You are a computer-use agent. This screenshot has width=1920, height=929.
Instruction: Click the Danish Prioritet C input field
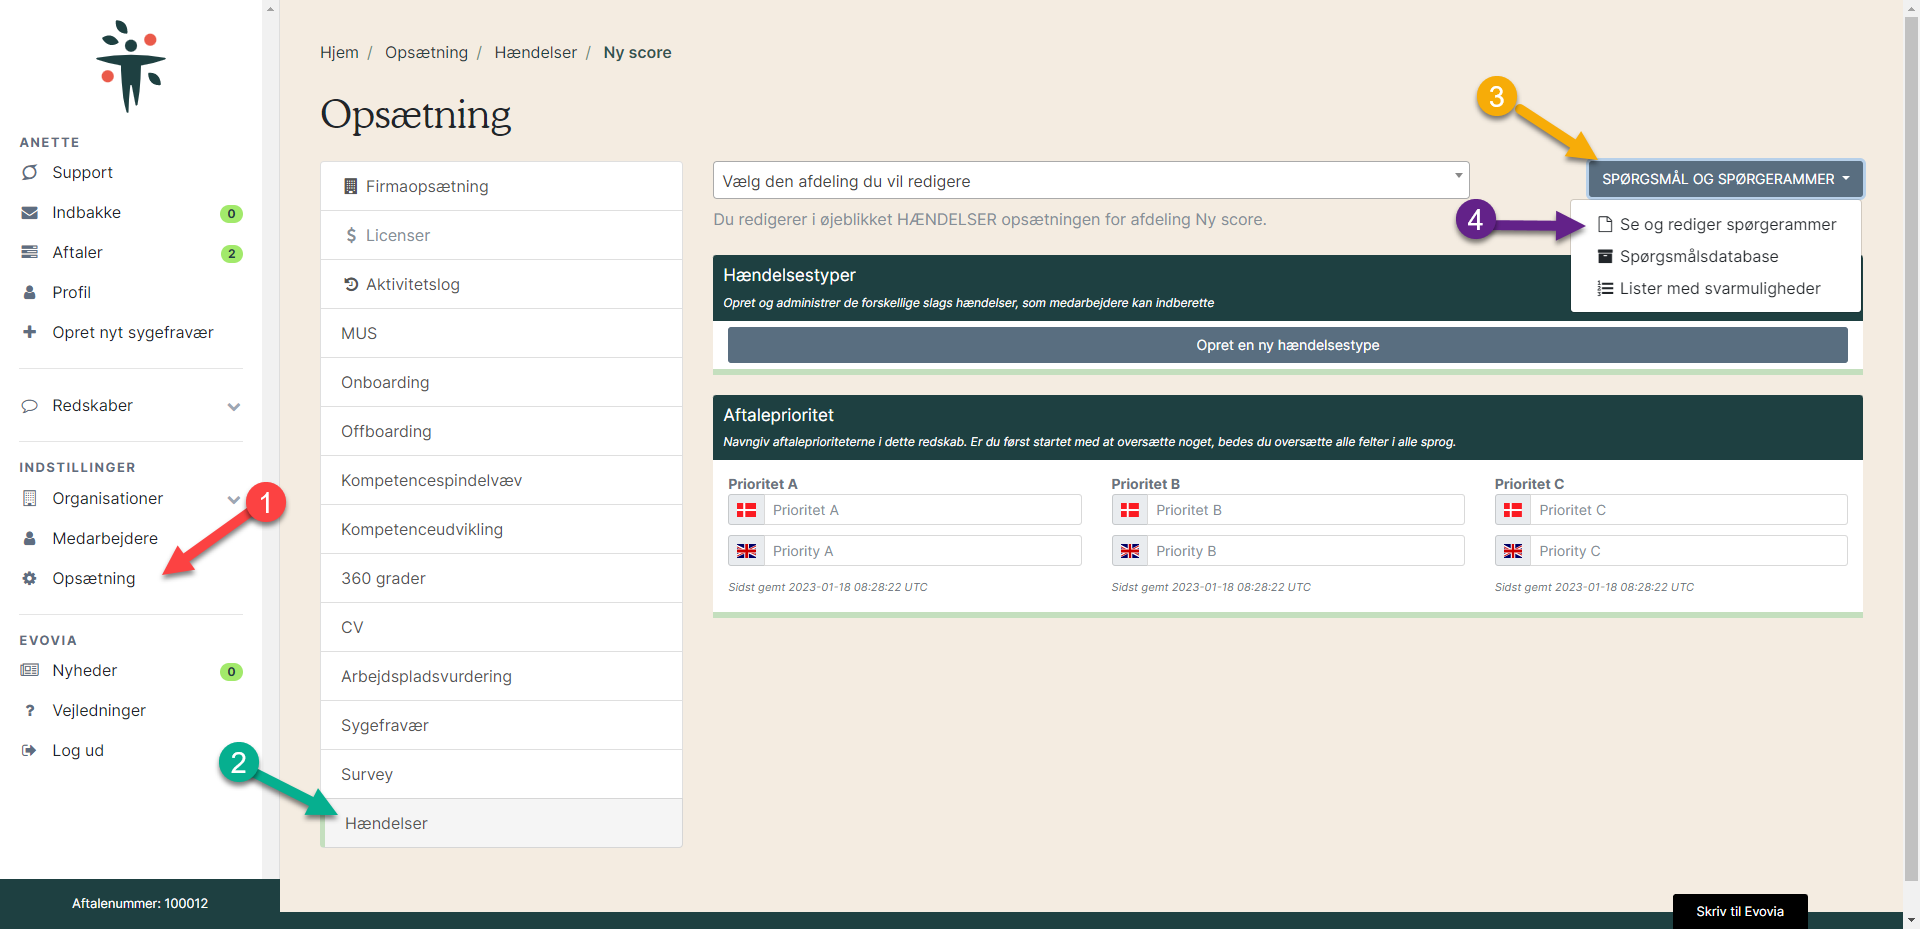1689,510
